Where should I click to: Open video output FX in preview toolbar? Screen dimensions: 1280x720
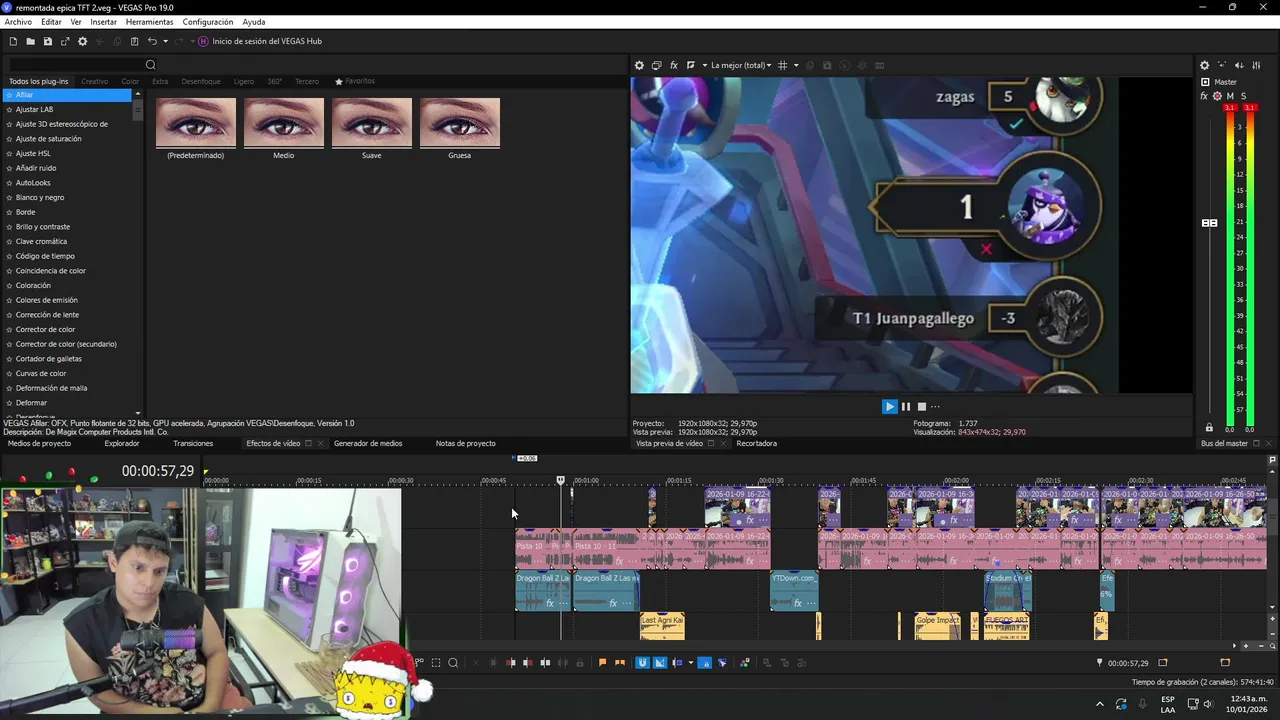[x=674, y=65]
